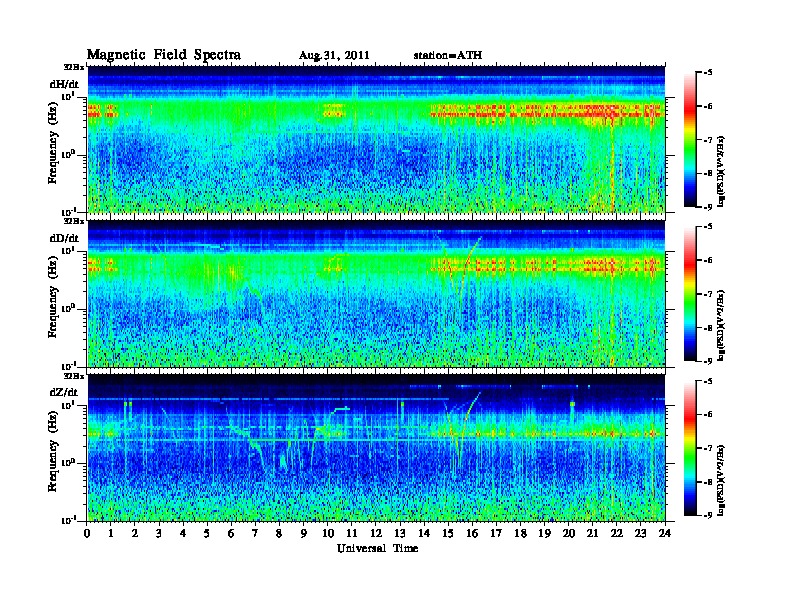This screenshot has height=612, width=792.
Task: Click hour label 8 on time axis
Action: (279, 533)
